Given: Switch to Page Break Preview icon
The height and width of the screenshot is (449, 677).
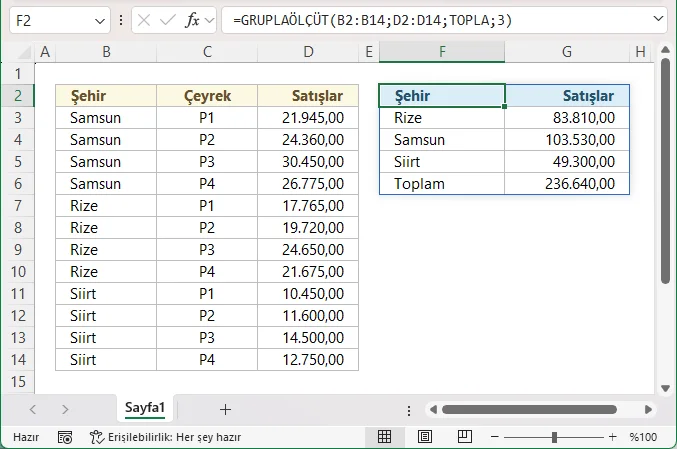Looking at the screenshot, I should (465, 437).
